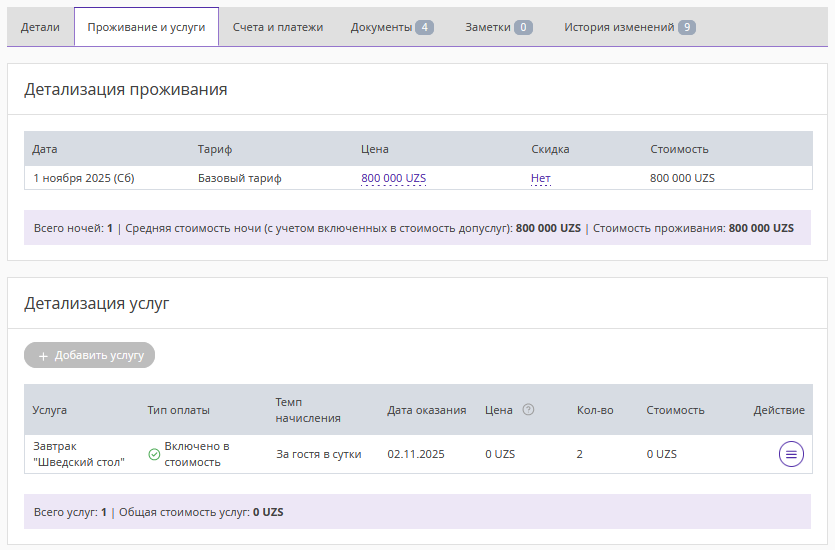The height and width of the screenshot is (550, 835).
Task: Open the Заметки tab
Action: tap(498, 27)
